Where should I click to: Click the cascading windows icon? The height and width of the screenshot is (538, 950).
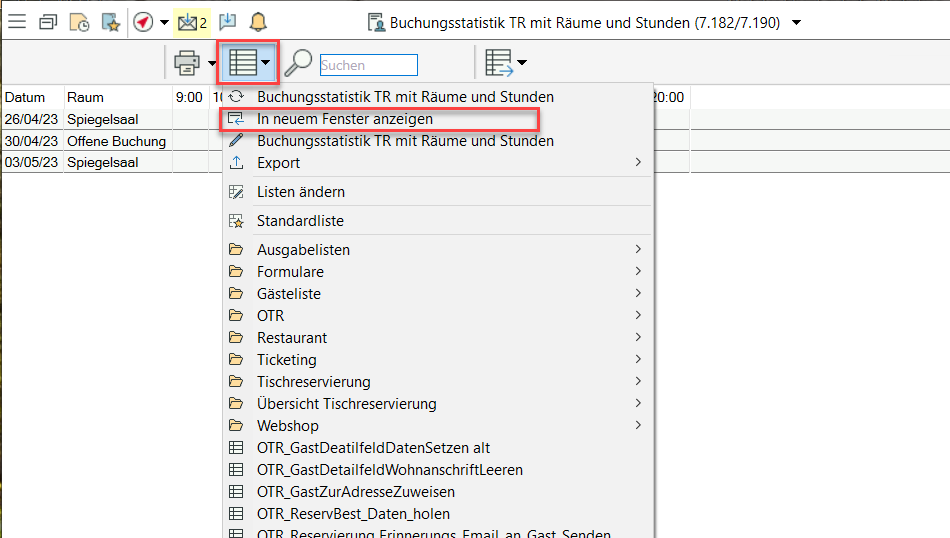point(48,22)
